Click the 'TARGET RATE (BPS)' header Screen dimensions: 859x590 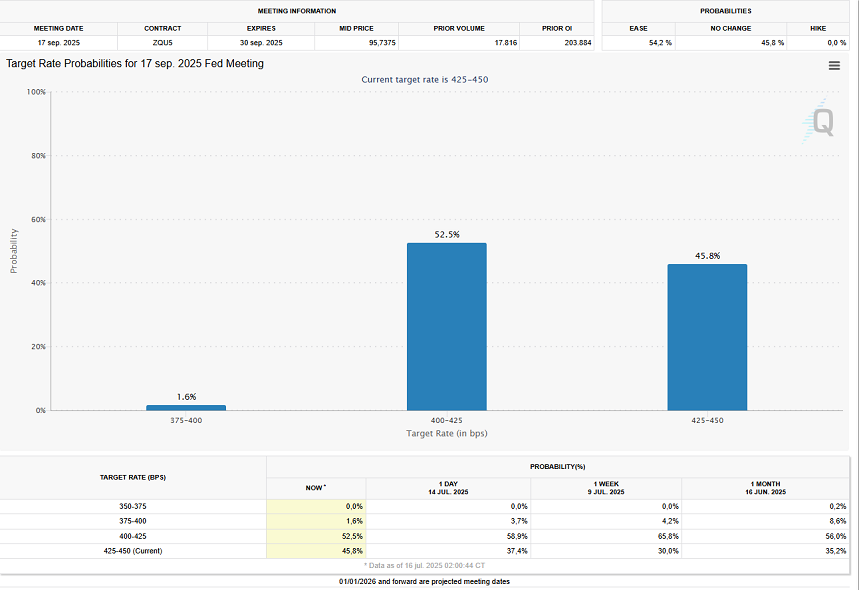point(133,478)
